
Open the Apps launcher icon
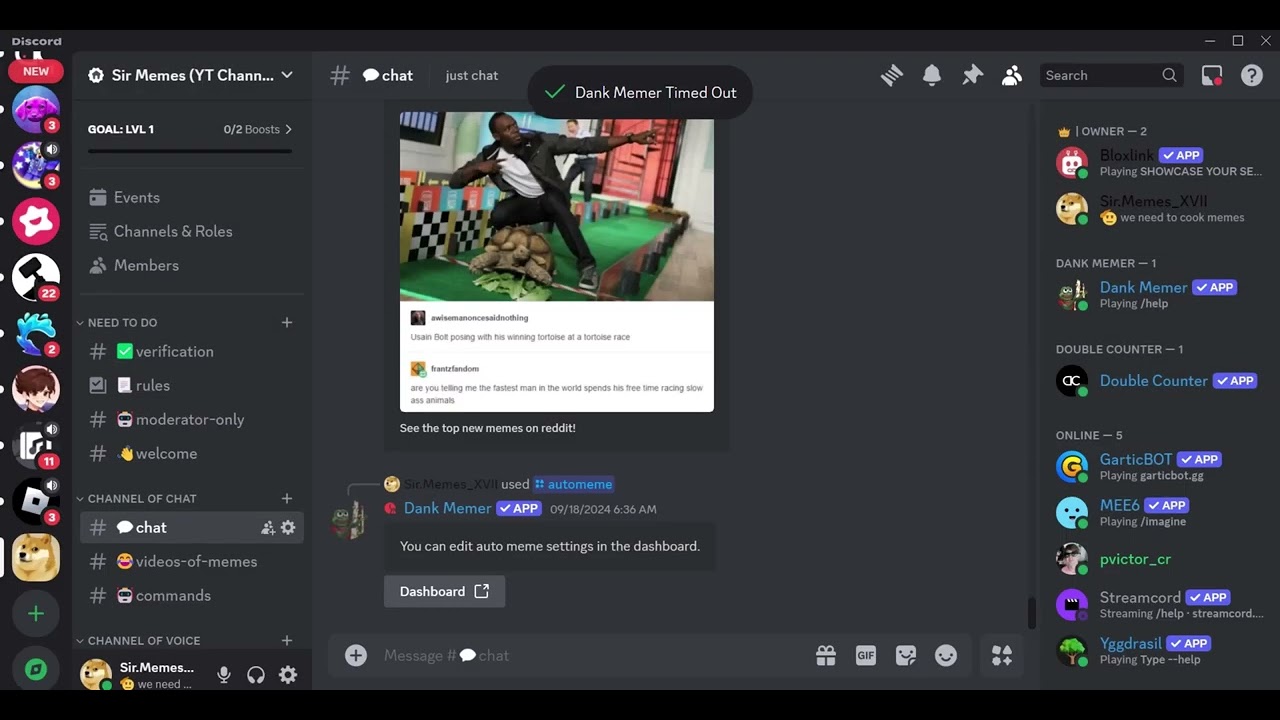1002,655
